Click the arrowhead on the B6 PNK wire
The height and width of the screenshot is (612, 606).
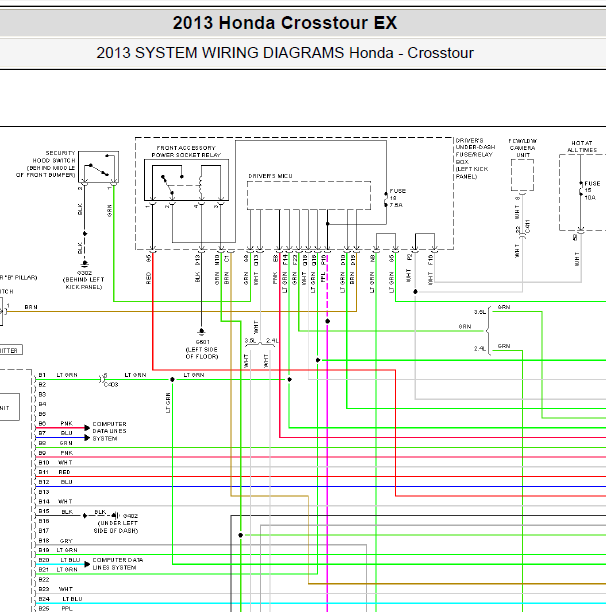point(87,428)
